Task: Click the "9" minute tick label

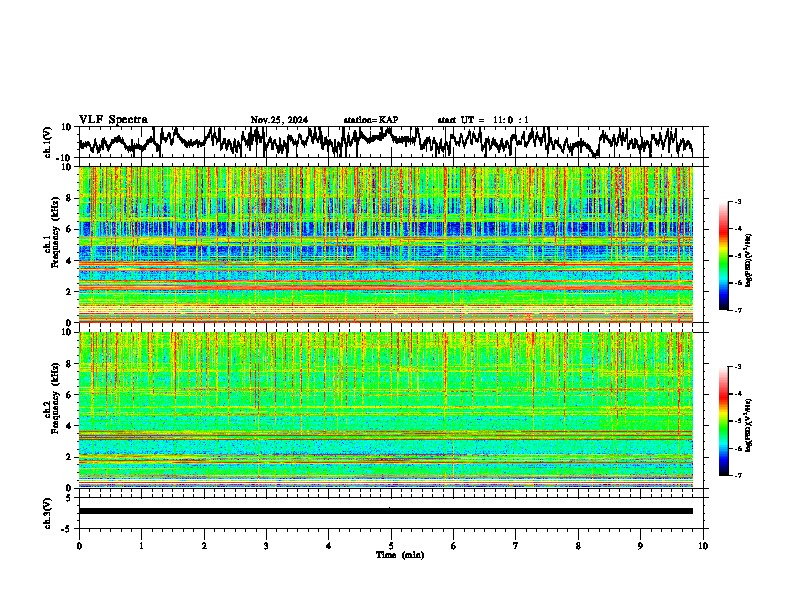Action: click(x=640, y=546)
